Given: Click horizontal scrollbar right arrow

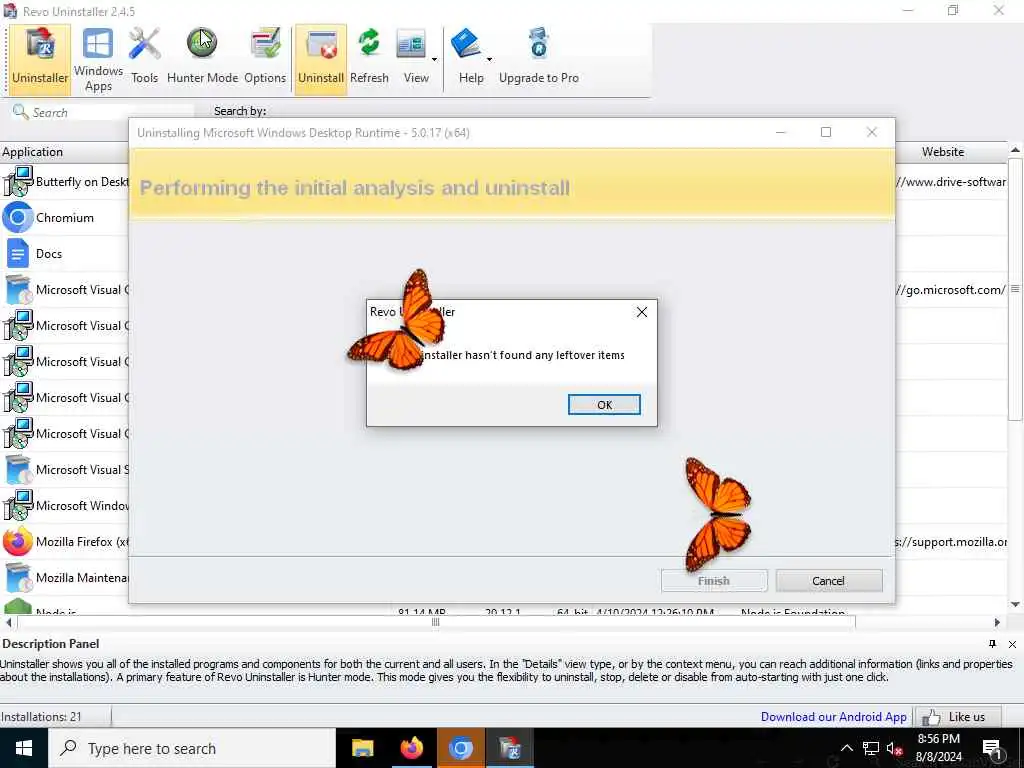Looking at the screenshot, I should point(997,622).
